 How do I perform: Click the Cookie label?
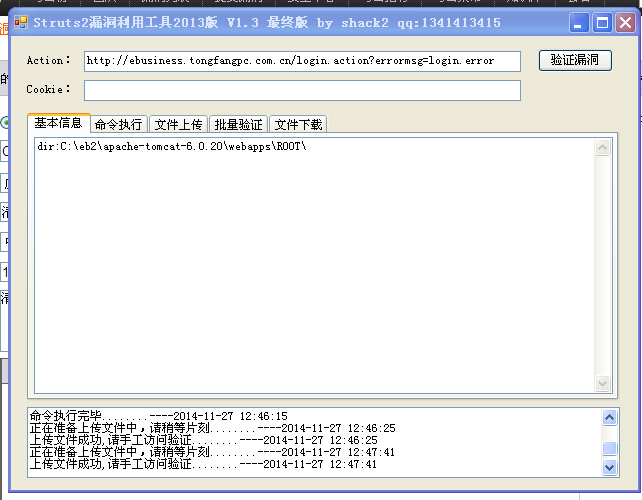click(48, 89)
